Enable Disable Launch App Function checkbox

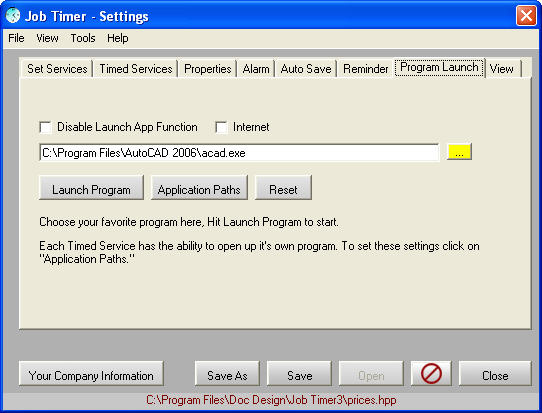pos(46,127)
